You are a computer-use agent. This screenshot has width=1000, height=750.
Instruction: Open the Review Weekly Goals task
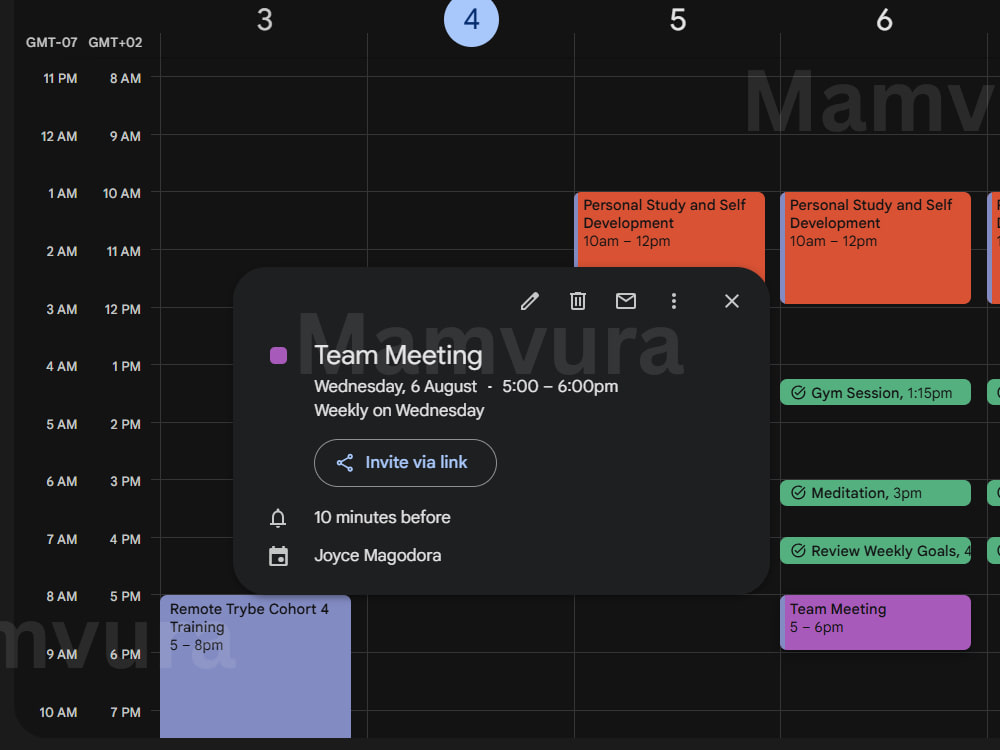876,551
